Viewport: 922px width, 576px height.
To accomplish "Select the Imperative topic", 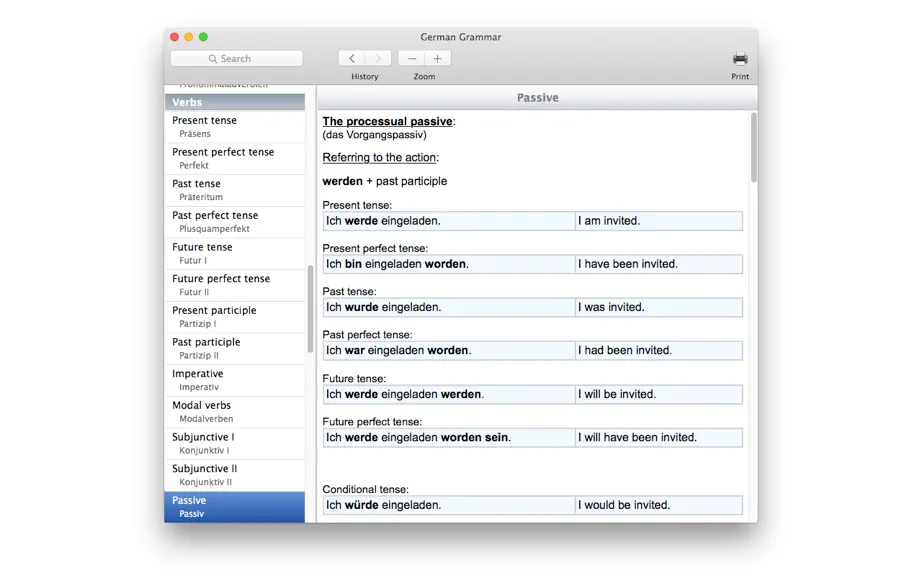I will (235, 380).
